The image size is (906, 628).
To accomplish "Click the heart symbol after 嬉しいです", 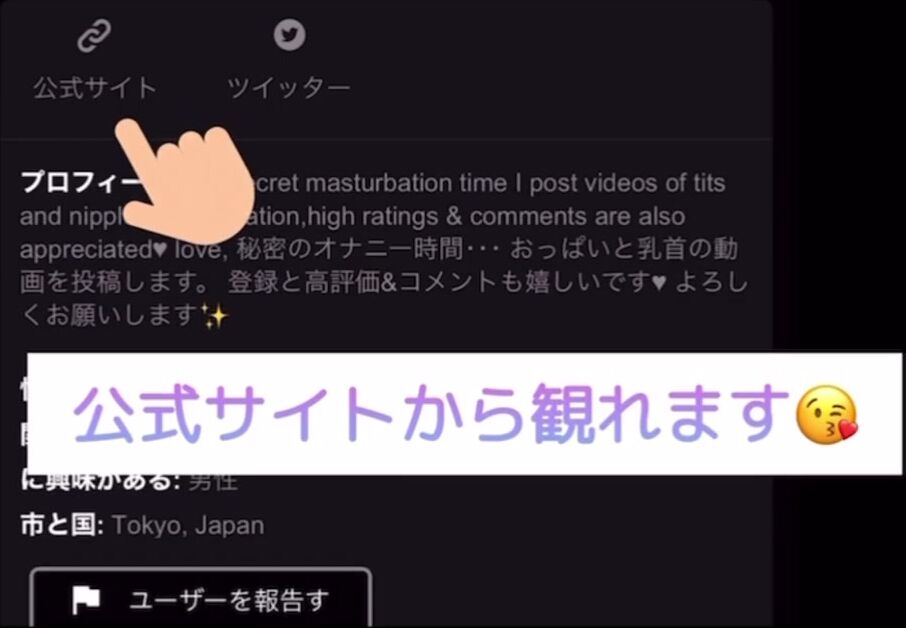I will 659,283.
